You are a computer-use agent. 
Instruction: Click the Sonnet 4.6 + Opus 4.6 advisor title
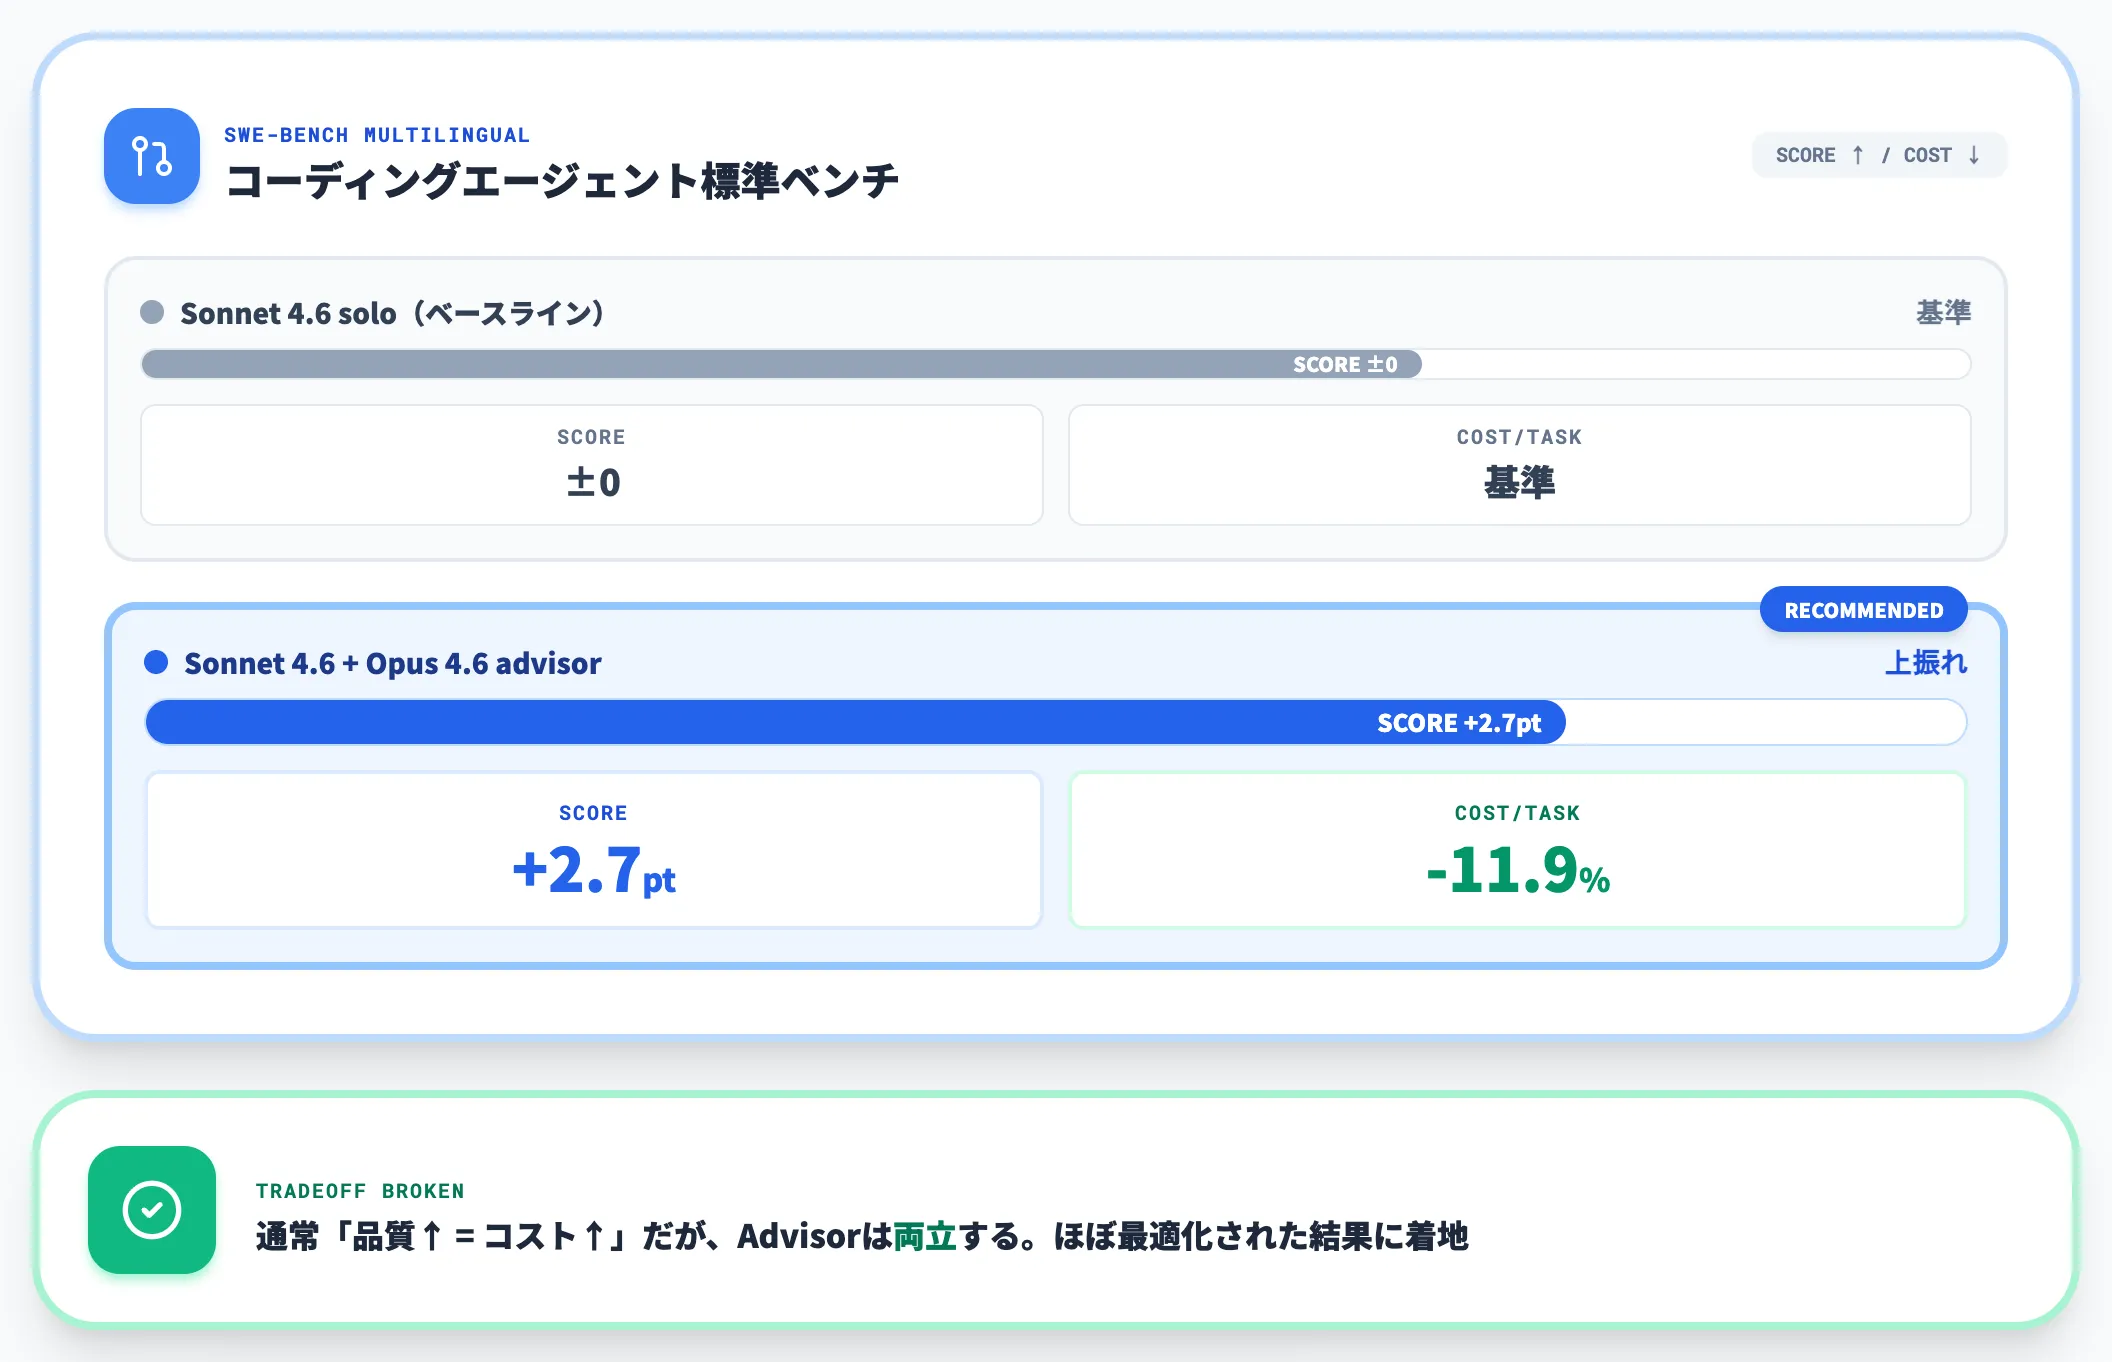[x=393, y=663]
